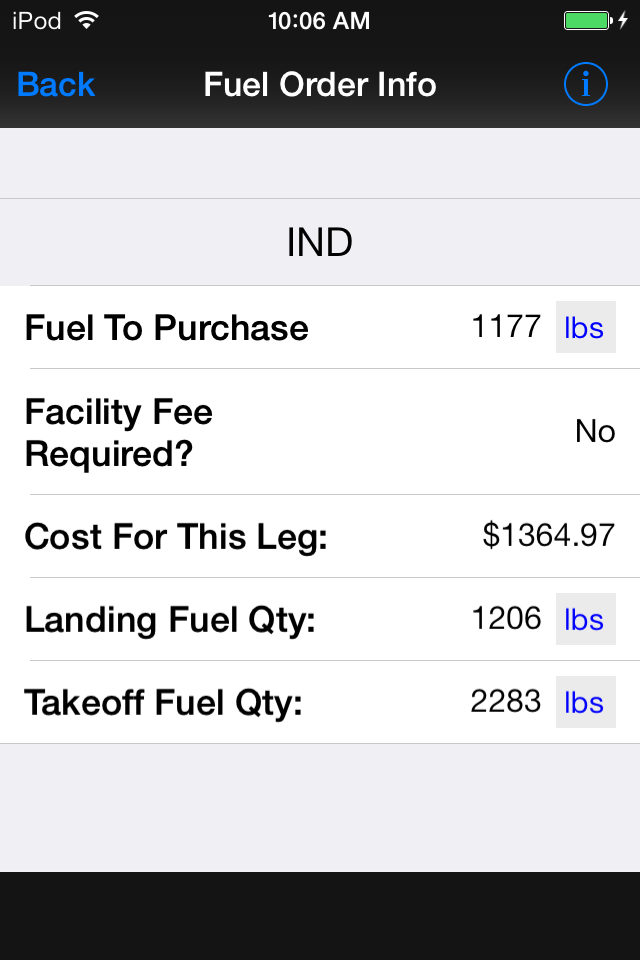640x960 pixels.
Task: Select the Cost For This Leg label
Action: point(176,537)
